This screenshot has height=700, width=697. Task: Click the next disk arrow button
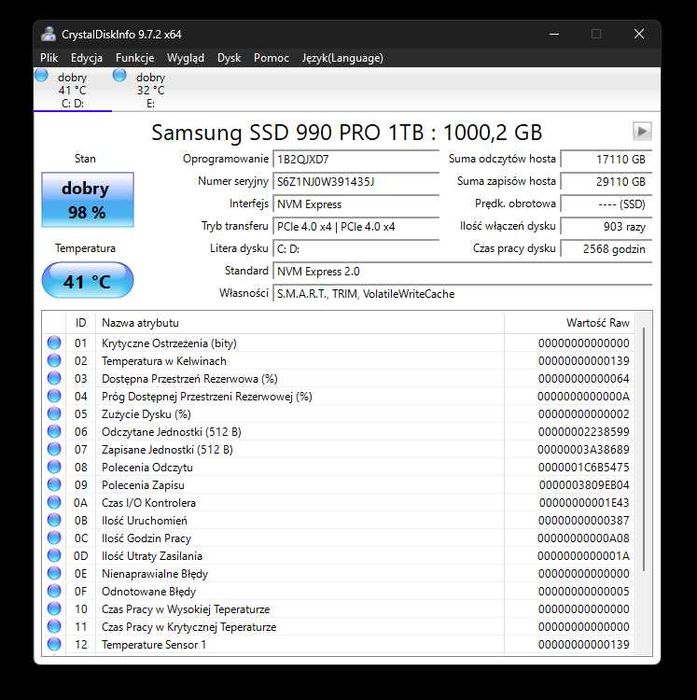(642, 131)
